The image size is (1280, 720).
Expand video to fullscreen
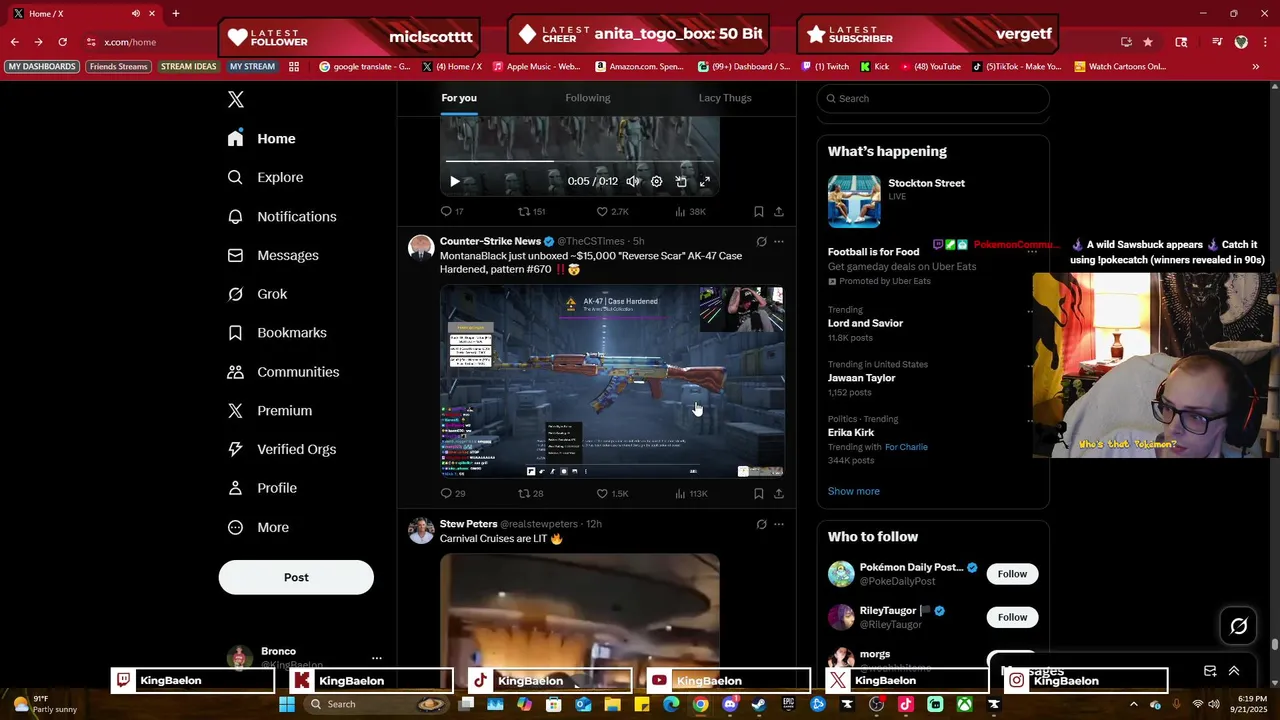point(705,181)
